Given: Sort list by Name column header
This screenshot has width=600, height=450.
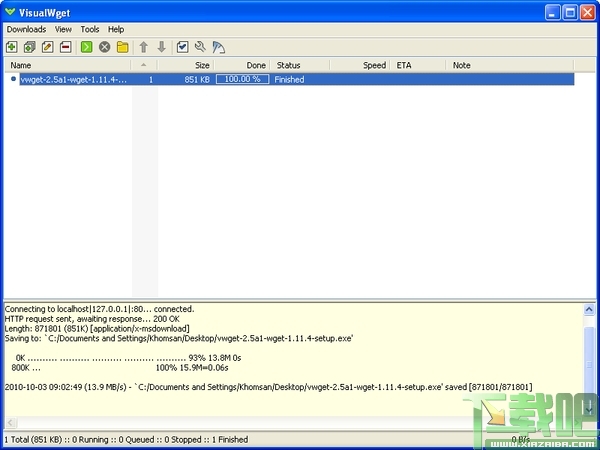Looking at the screenshot, I should (68, 65).
